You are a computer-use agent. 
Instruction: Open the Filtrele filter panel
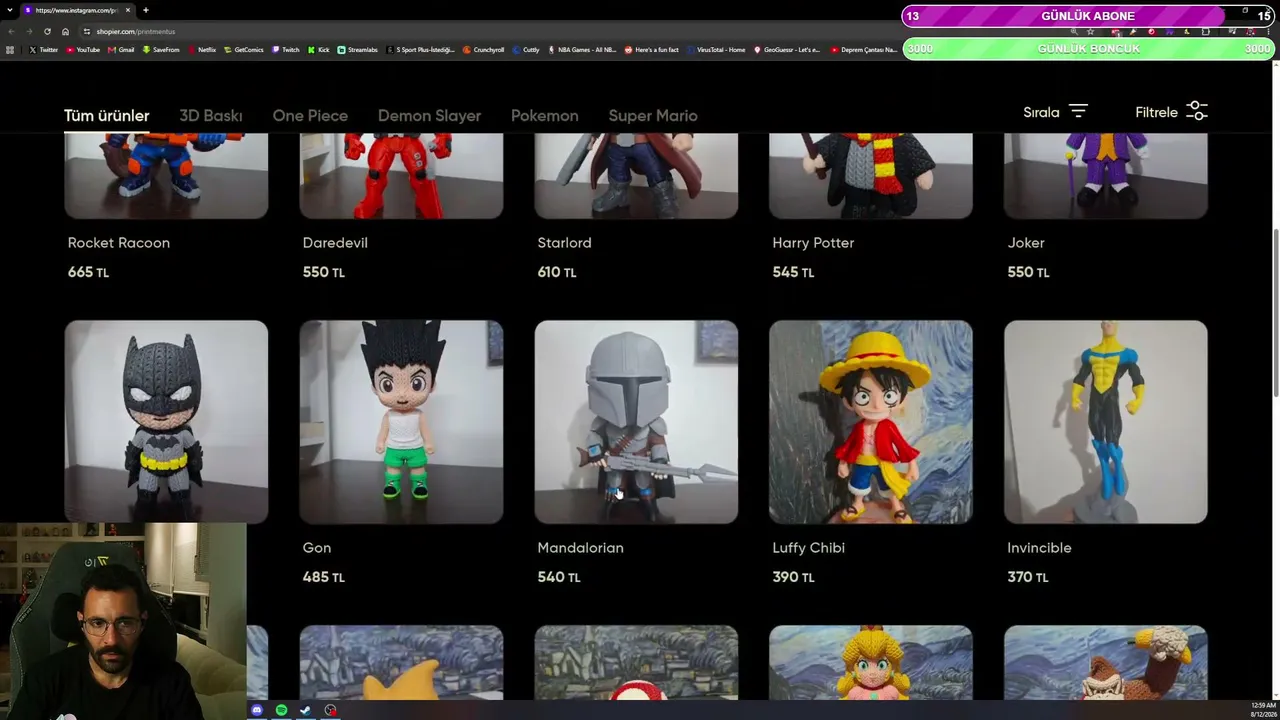pos(1171,112)
